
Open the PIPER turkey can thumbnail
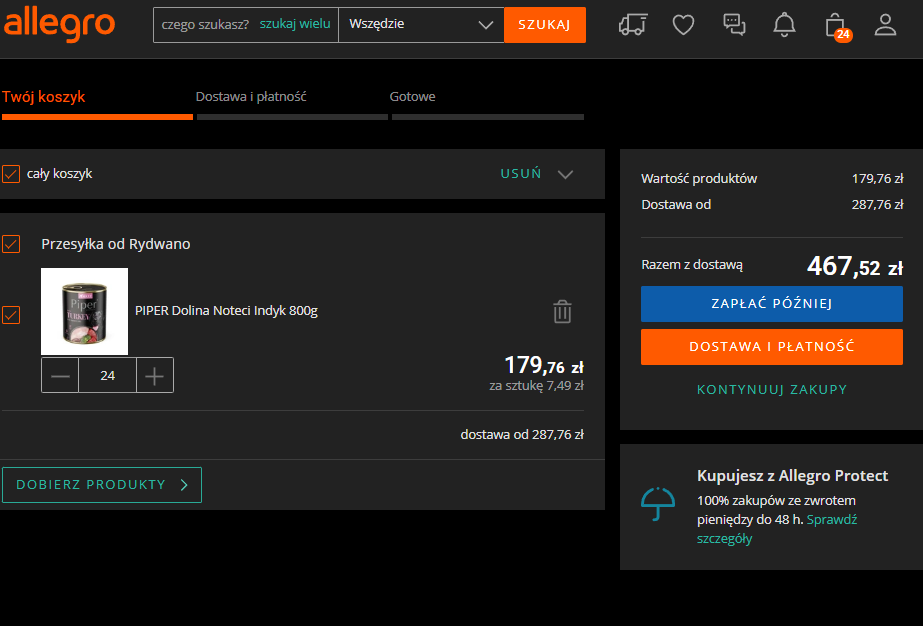coord(84,312)
